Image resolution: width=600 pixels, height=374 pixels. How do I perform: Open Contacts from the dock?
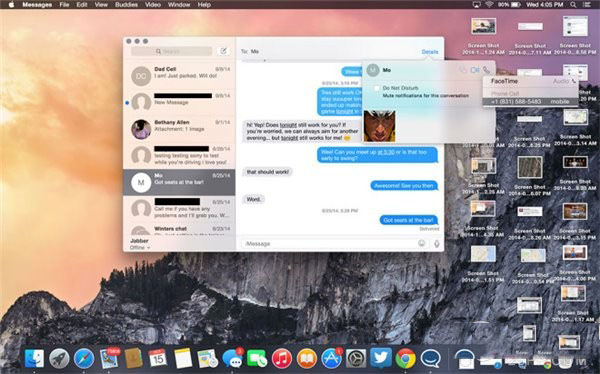tap(133, 358)
